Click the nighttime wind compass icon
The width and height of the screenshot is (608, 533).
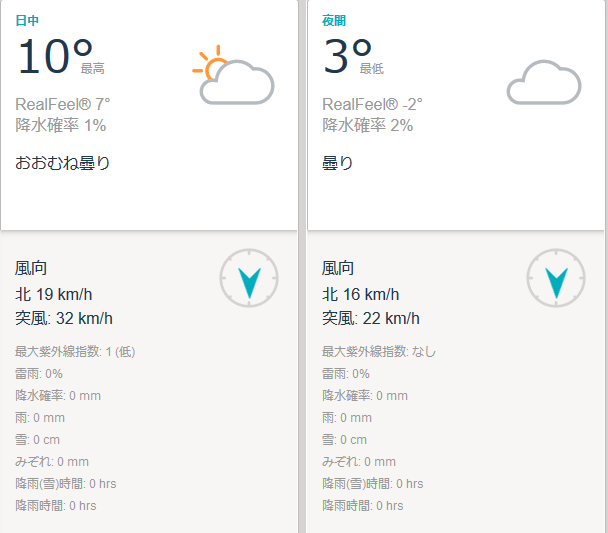(556, 278)
